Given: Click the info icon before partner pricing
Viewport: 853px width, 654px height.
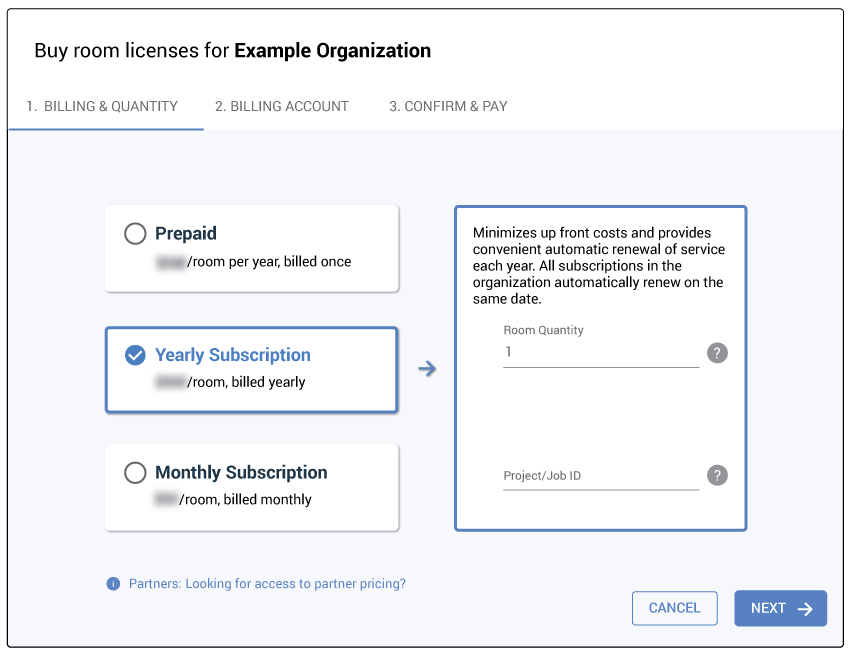Looking at the screenshot, I should [x=113, y=584].
